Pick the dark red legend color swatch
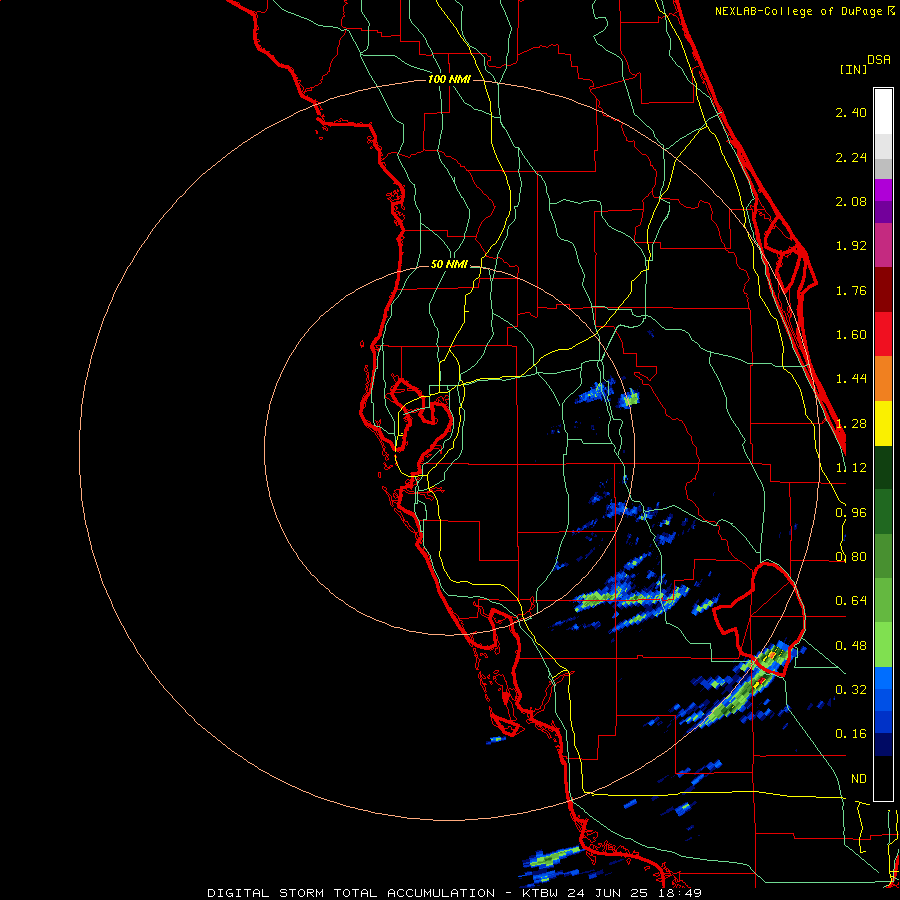 [x=883, y=290]
